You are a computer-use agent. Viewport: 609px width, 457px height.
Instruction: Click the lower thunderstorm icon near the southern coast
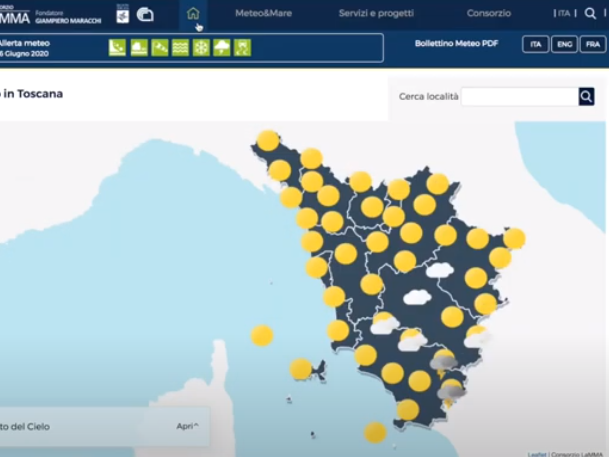(451, 393)
